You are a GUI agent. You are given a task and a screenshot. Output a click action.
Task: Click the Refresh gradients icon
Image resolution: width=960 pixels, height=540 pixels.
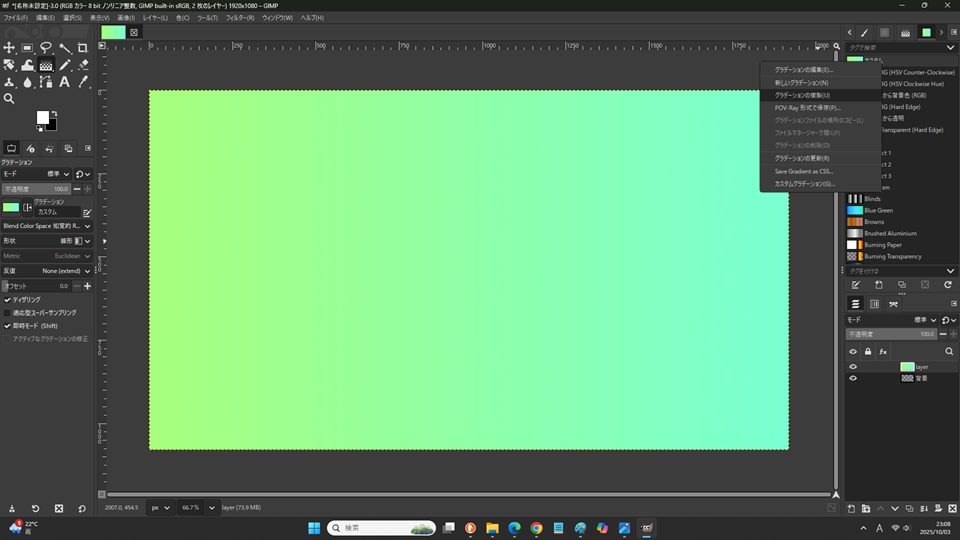[x=947, y=285]
